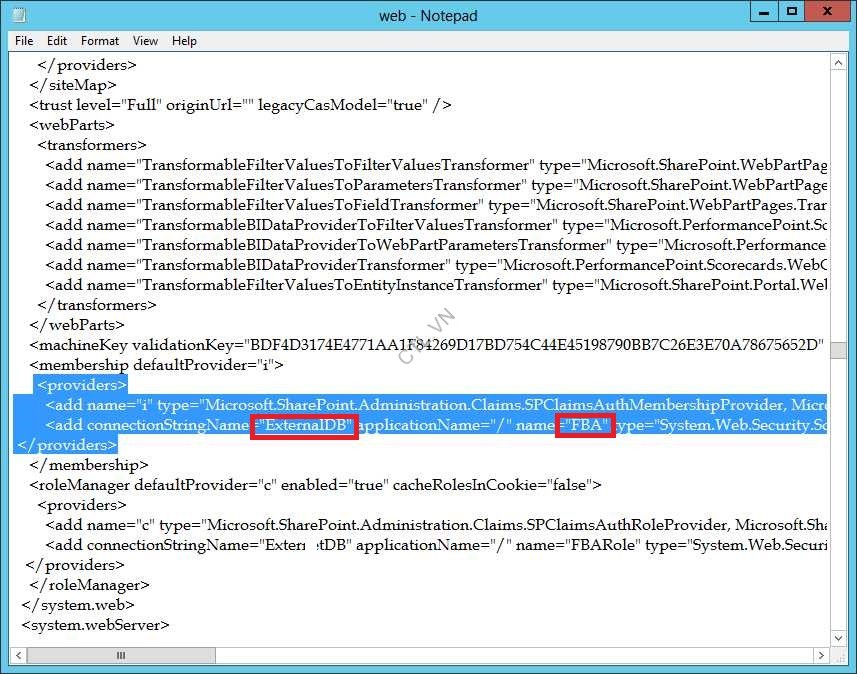Open the Edit menu
857x674 pixels.
tap(57, 41)
